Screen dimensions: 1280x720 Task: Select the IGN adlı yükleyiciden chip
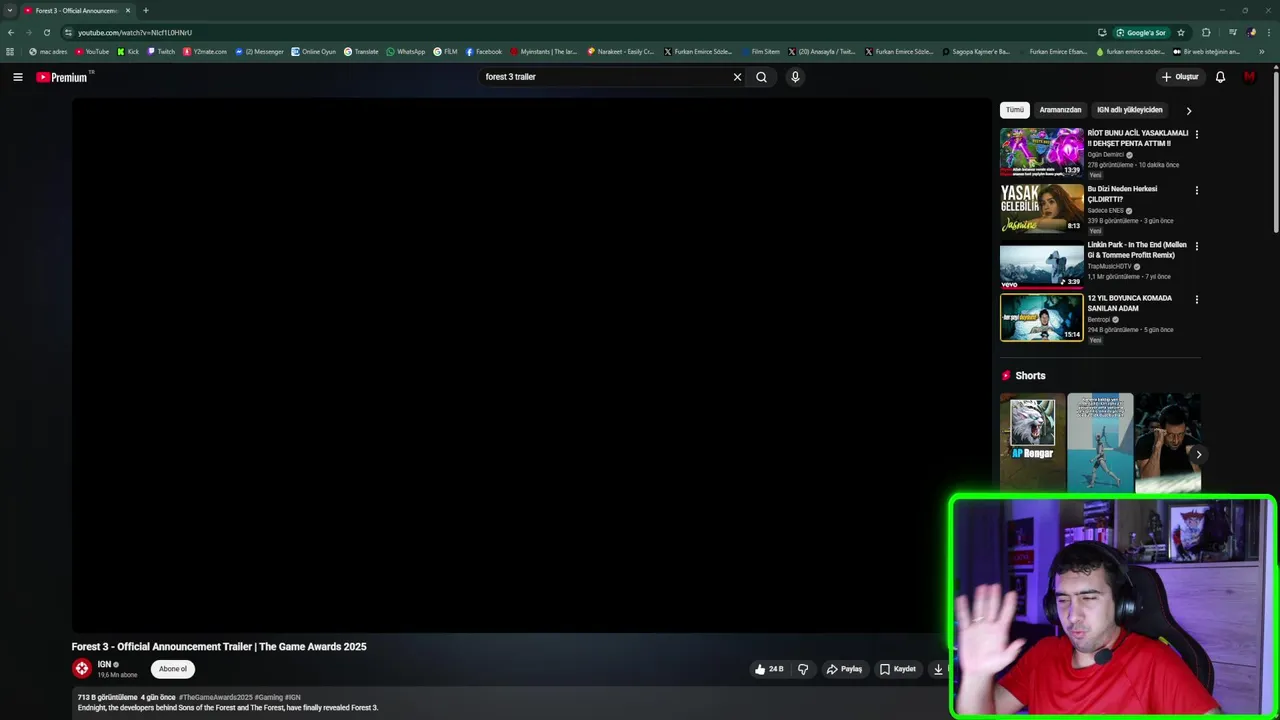point(1130,110)
